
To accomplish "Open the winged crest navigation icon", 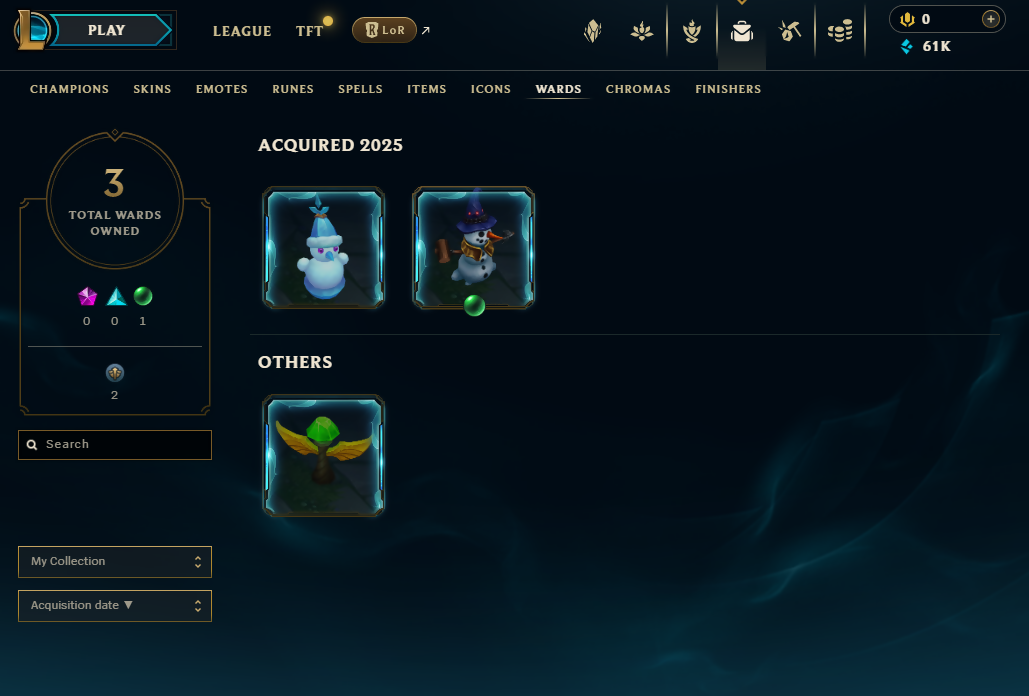I will pyautogui.click(x=692, y=31).
